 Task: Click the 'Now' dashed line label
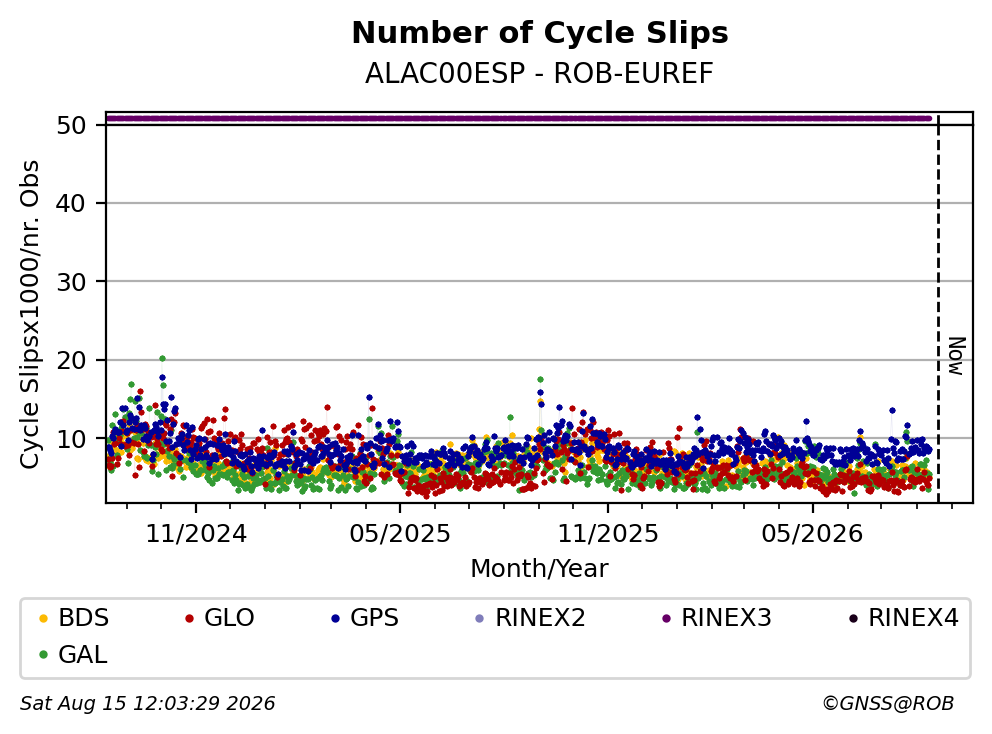coord(957,356)
